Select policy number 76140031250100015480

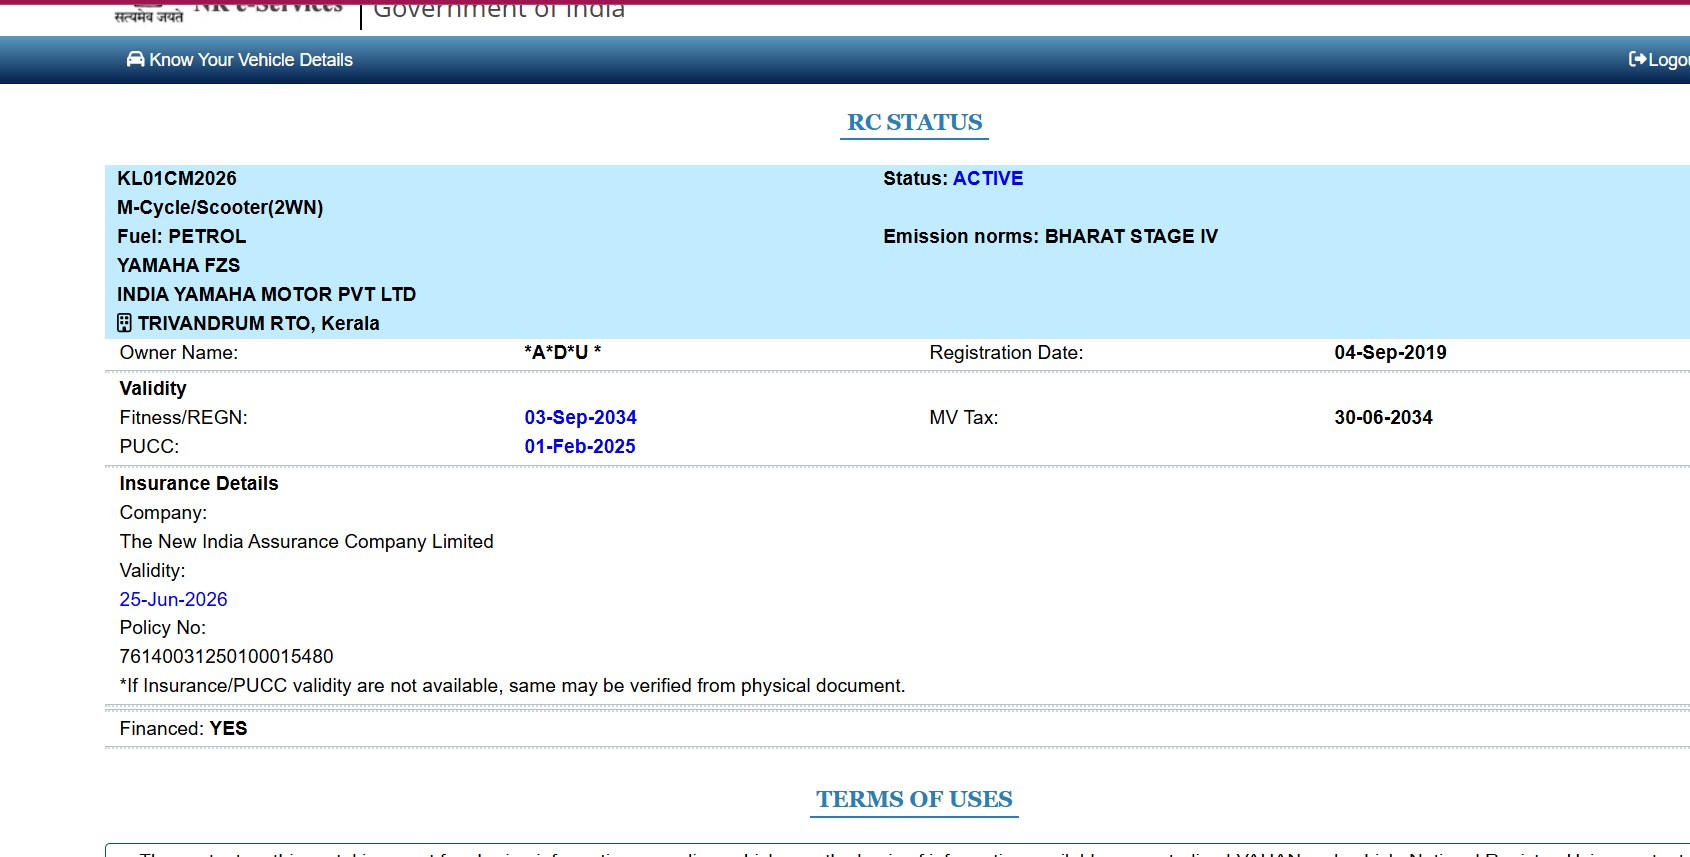(x=227, y=656)
